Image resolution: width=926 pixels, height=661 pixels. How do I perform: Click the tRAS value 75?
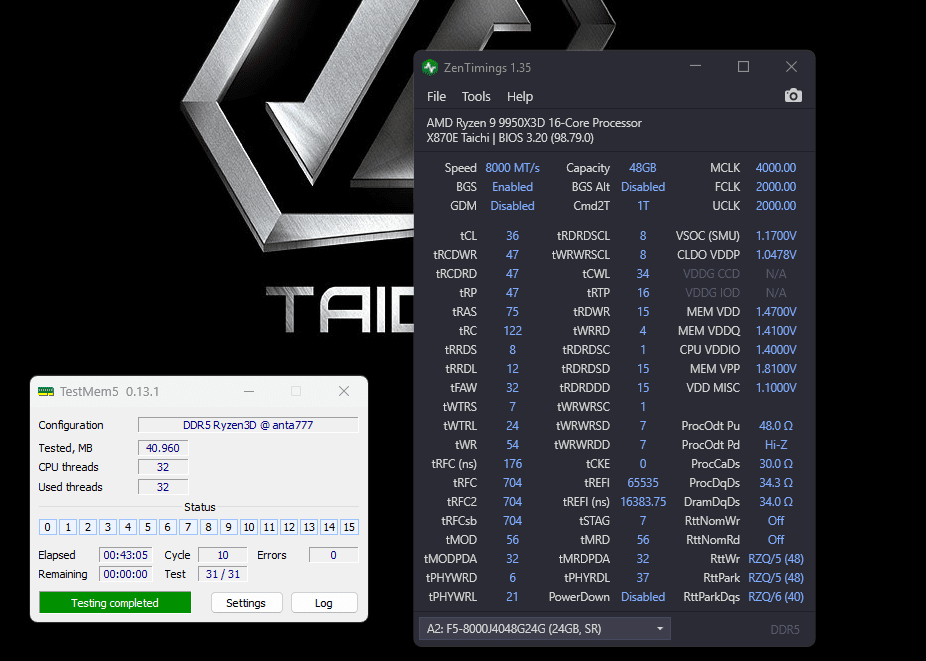point(513,312)
